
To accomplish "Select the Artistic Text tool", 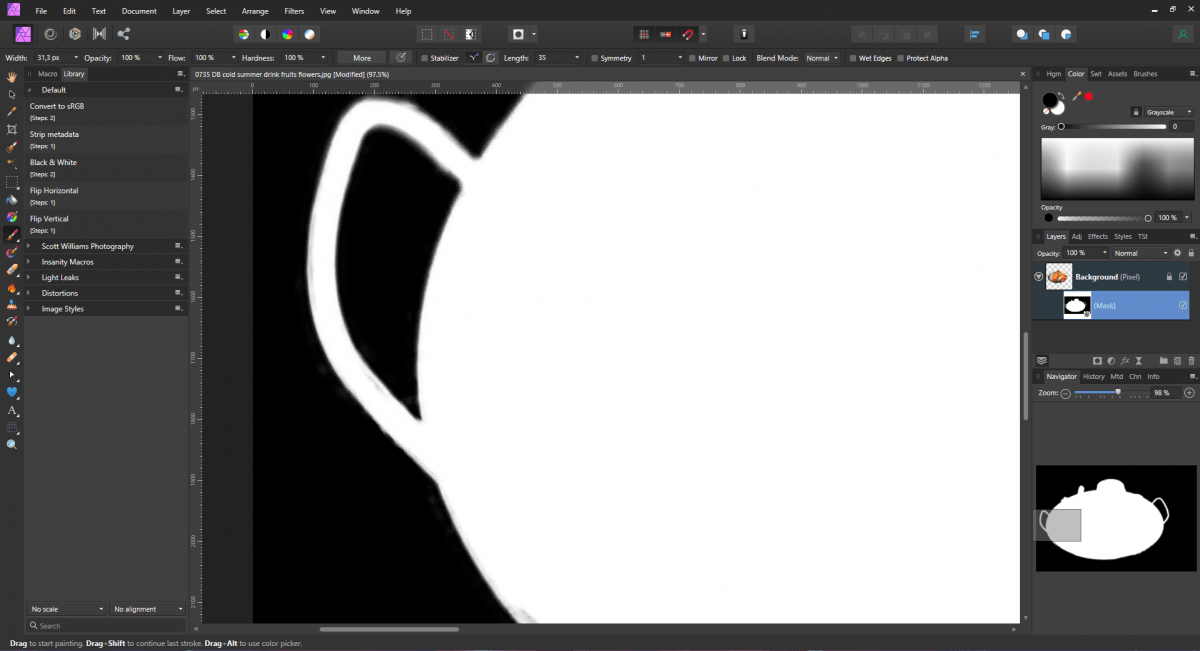I will pos(12,410).
